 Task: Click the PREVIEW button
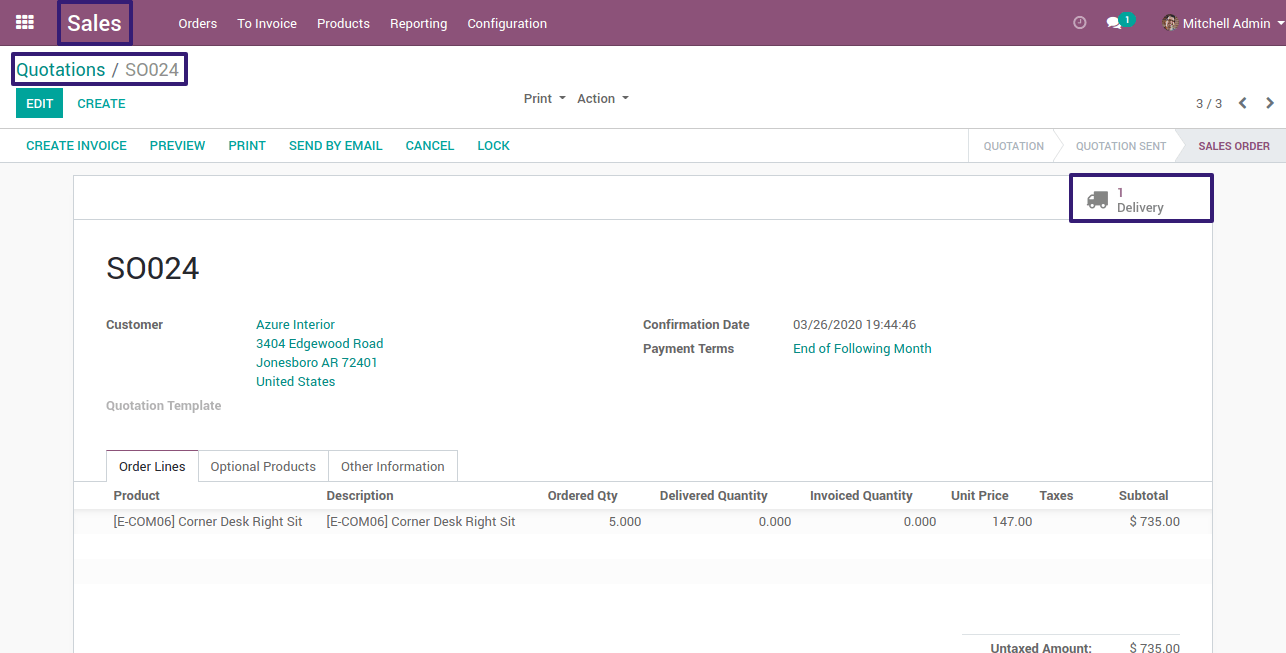(x=177, y=145)
